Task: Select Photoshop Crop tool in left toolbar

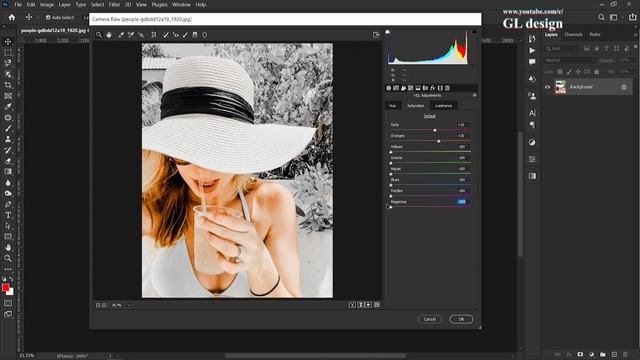Action: coord(8,85)
